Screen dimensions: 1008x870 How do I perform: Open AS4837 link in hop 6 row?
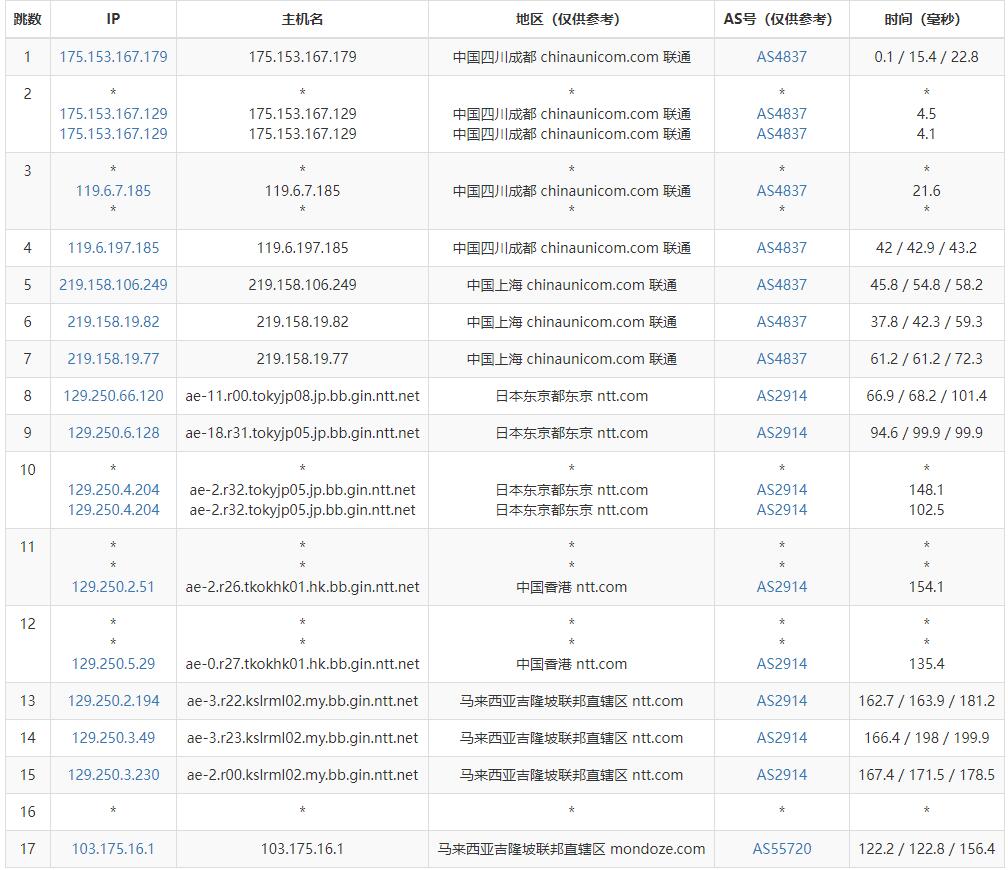click(x=782, y=322)
